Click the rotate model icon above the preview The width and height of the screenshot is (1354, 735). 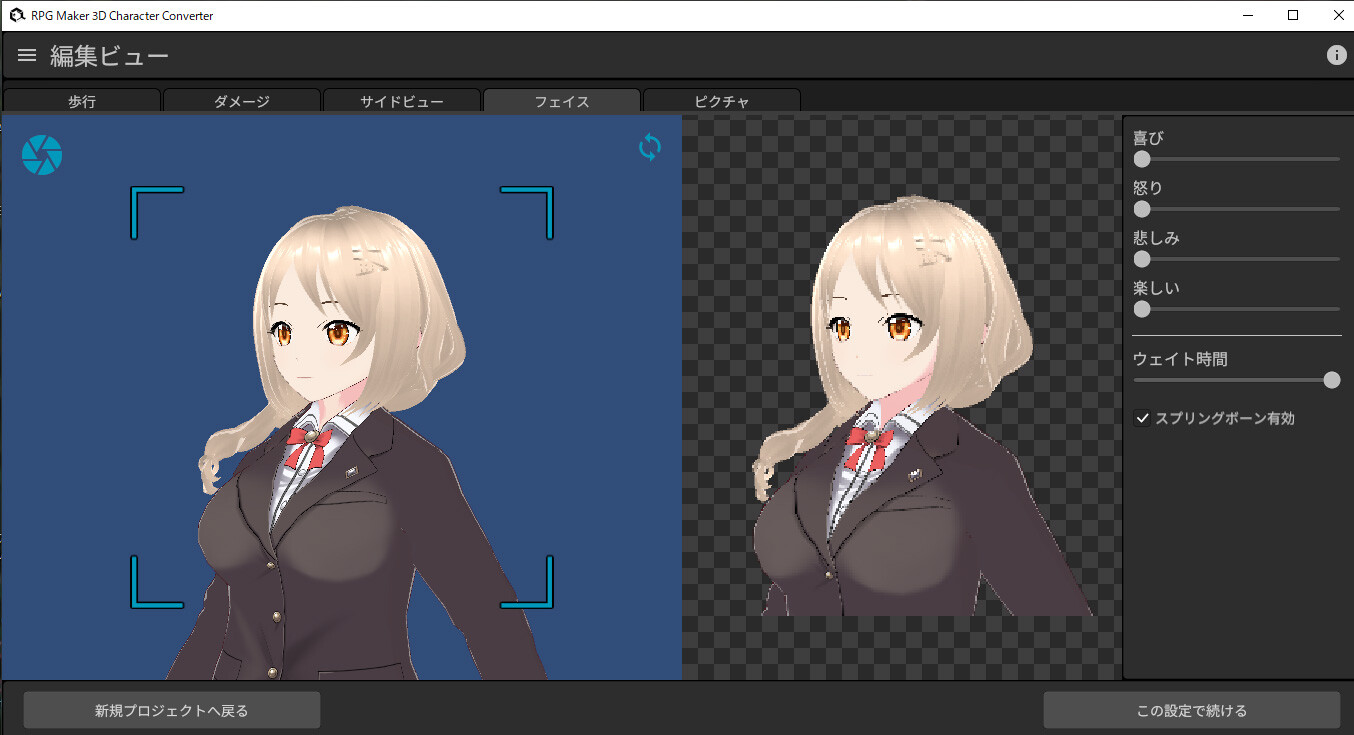click(649, 147)
